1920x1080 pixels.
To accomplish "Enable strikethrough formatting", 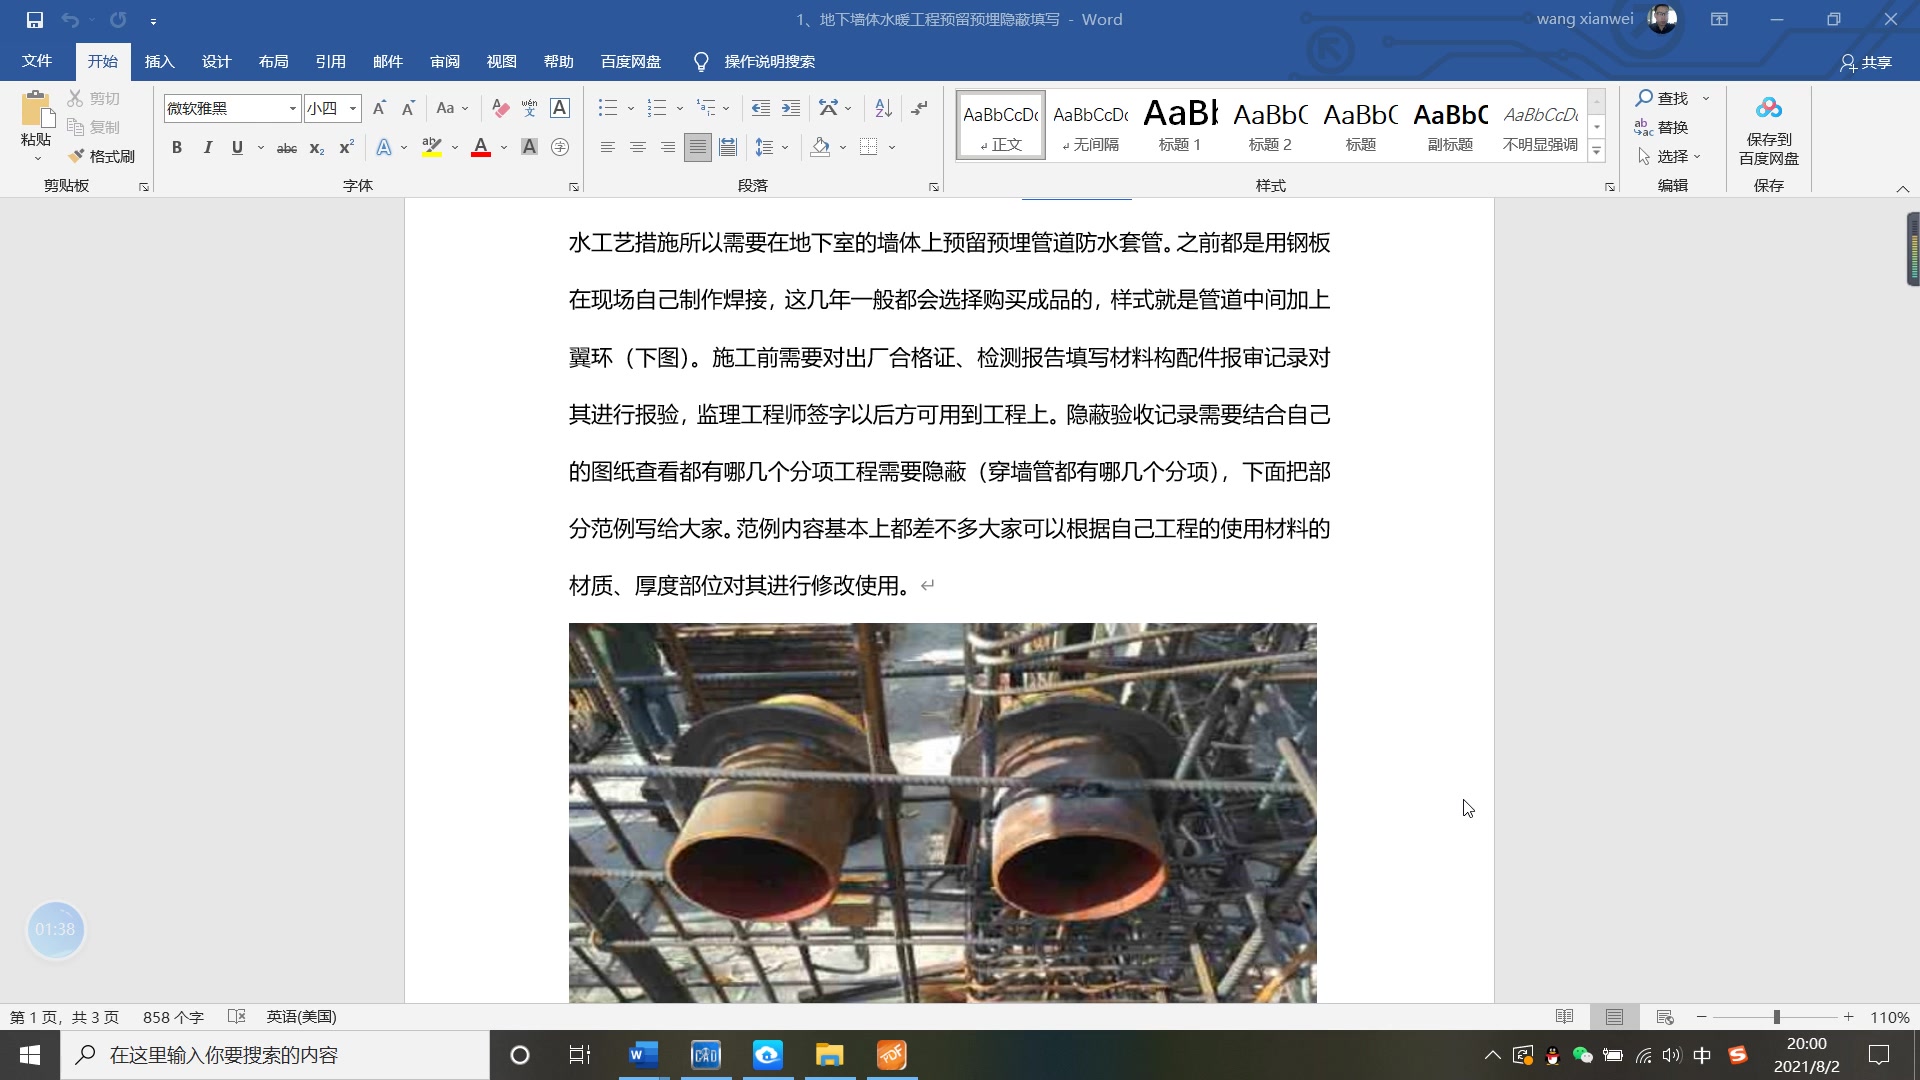I will [286, 148].
